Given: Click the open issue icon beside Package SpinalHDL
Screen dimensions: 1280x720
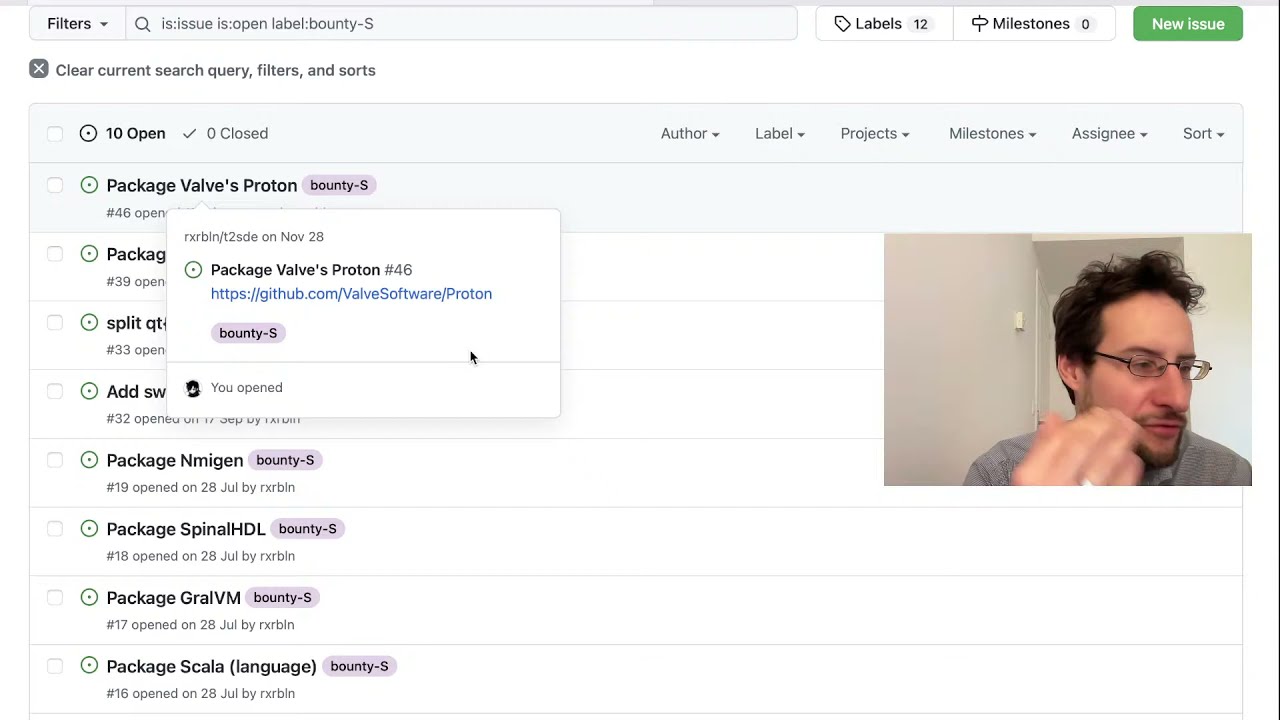Looking at the screenshot, I should click(x=89, y=529).
